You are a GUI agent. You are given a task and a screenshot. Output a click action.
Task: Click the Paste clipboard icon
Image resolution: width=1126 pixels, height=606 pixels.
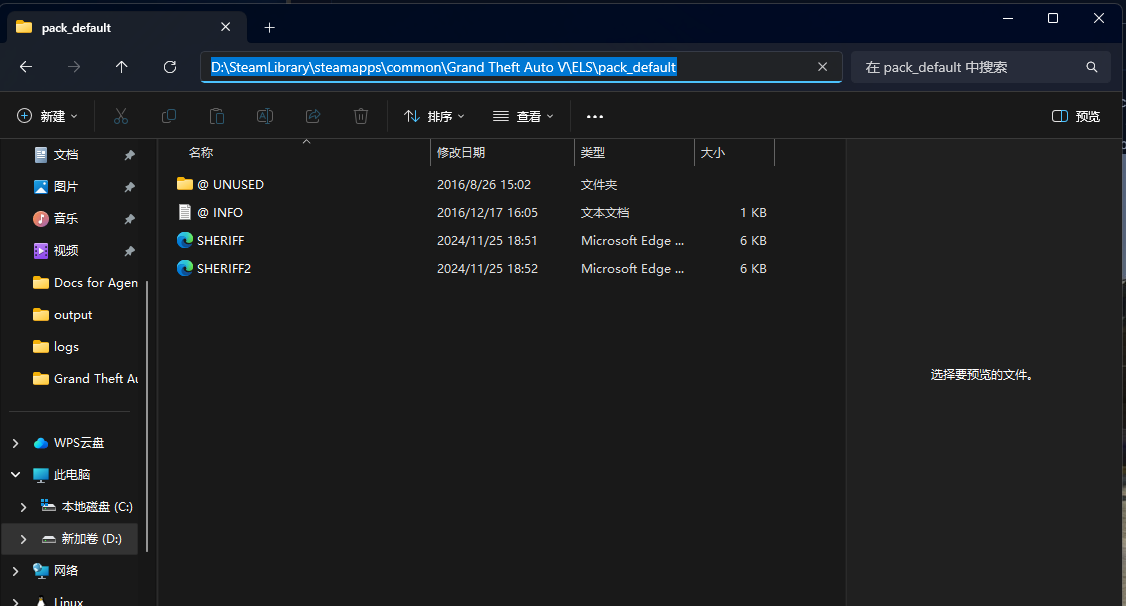pos(217,116)
